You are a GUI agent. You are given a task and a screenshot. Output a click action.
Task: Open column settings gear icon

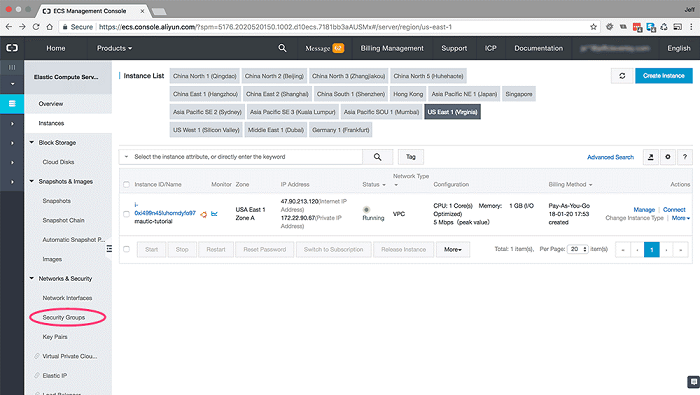pos(668,157)
